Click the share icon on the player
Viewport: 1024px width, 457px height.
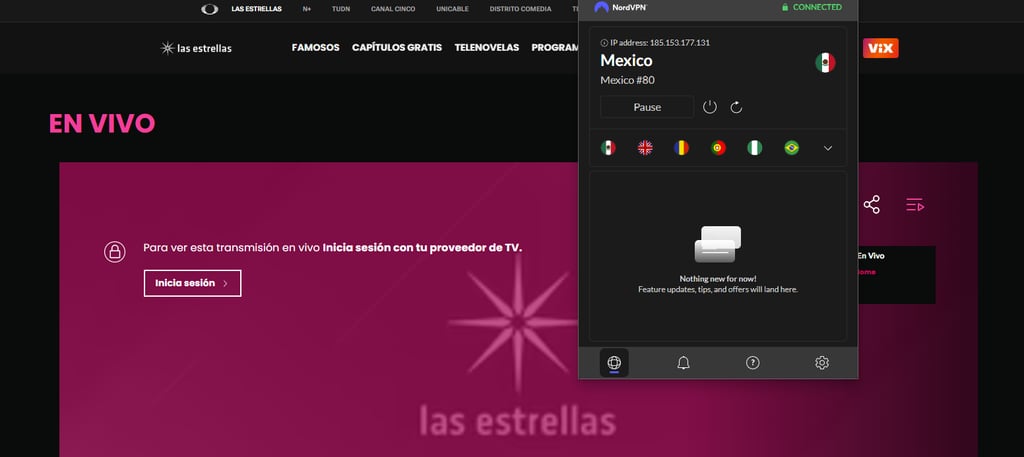pyautogui.click(x=872, y=204)
